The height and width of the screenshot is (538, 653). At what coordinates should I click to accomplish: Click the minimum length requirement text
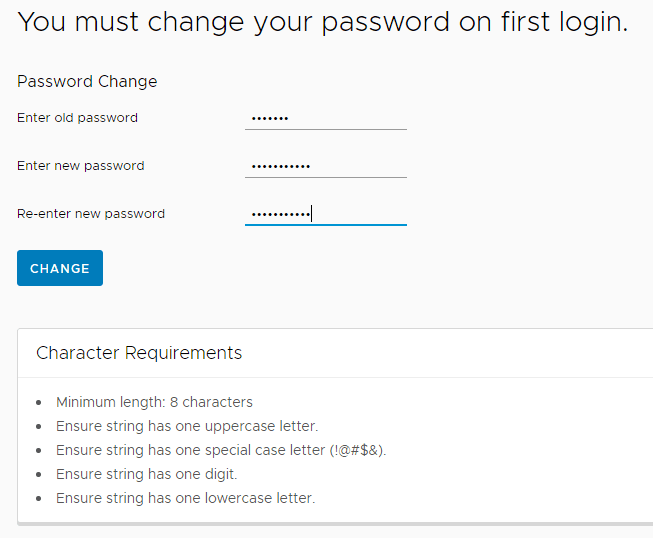point(154,402)
